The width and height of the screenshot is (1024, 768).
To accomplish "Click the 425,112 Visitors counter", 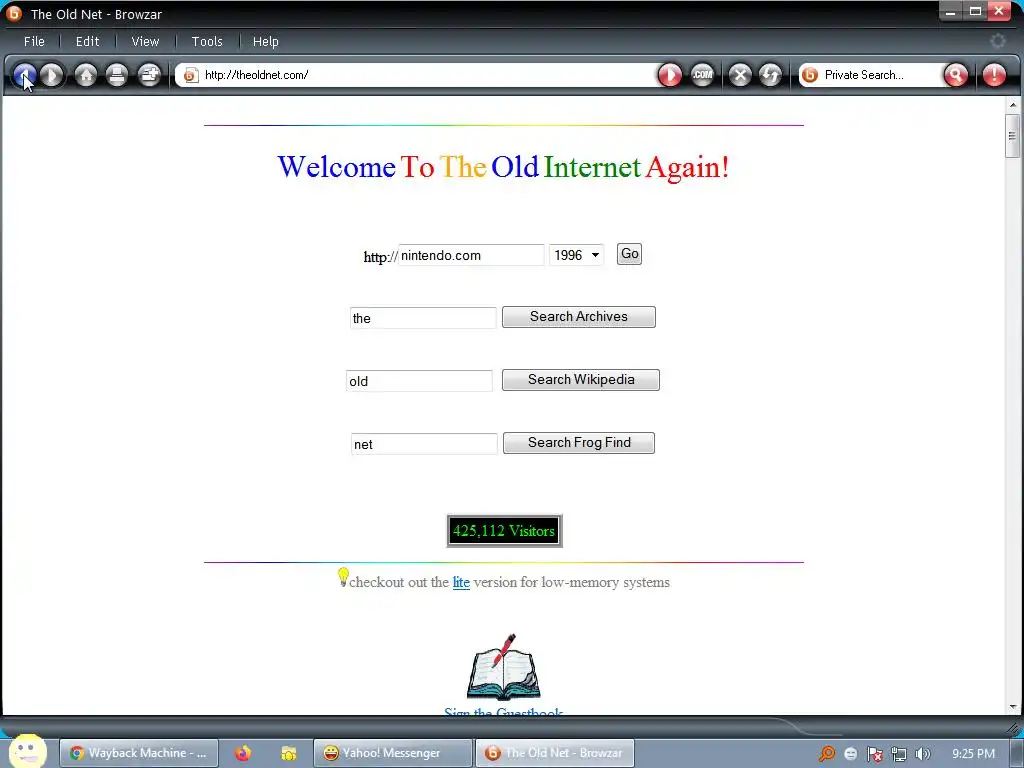I will tap(504, 531).
